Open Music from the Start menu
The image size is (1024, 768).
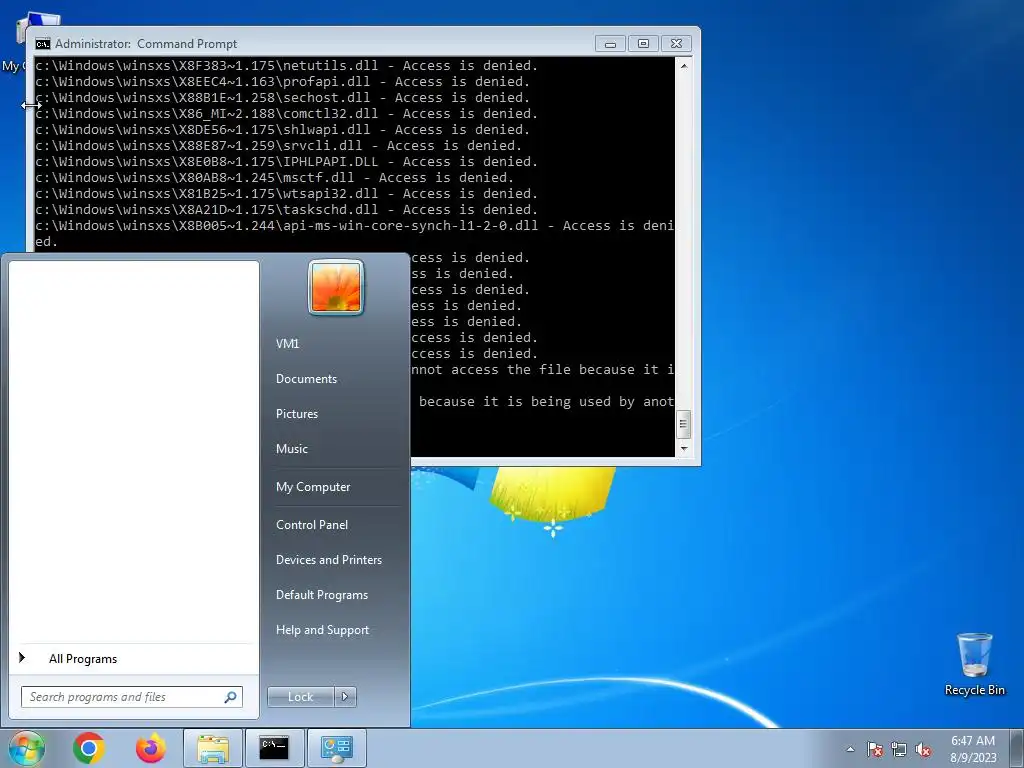click(x=291, y=449)
